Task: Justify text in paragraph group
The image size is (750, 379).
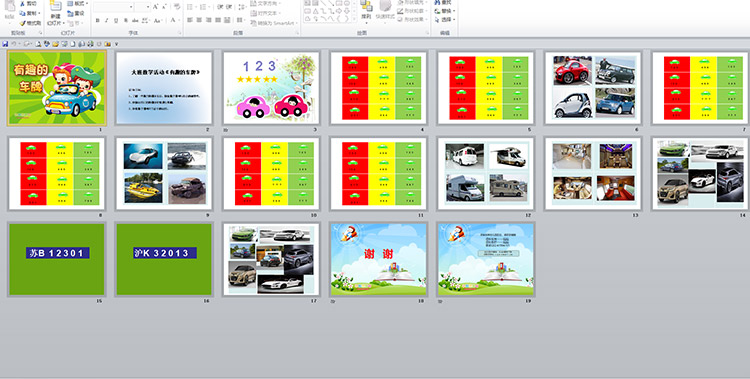Action: 219,21
